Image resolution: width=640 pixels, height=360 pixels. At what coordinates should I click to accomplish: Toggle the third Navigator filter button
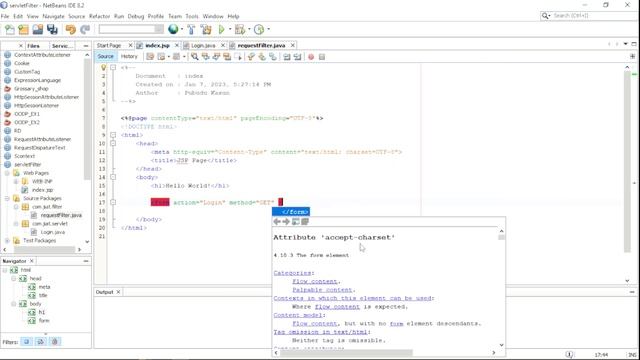[x=55, y=342]
